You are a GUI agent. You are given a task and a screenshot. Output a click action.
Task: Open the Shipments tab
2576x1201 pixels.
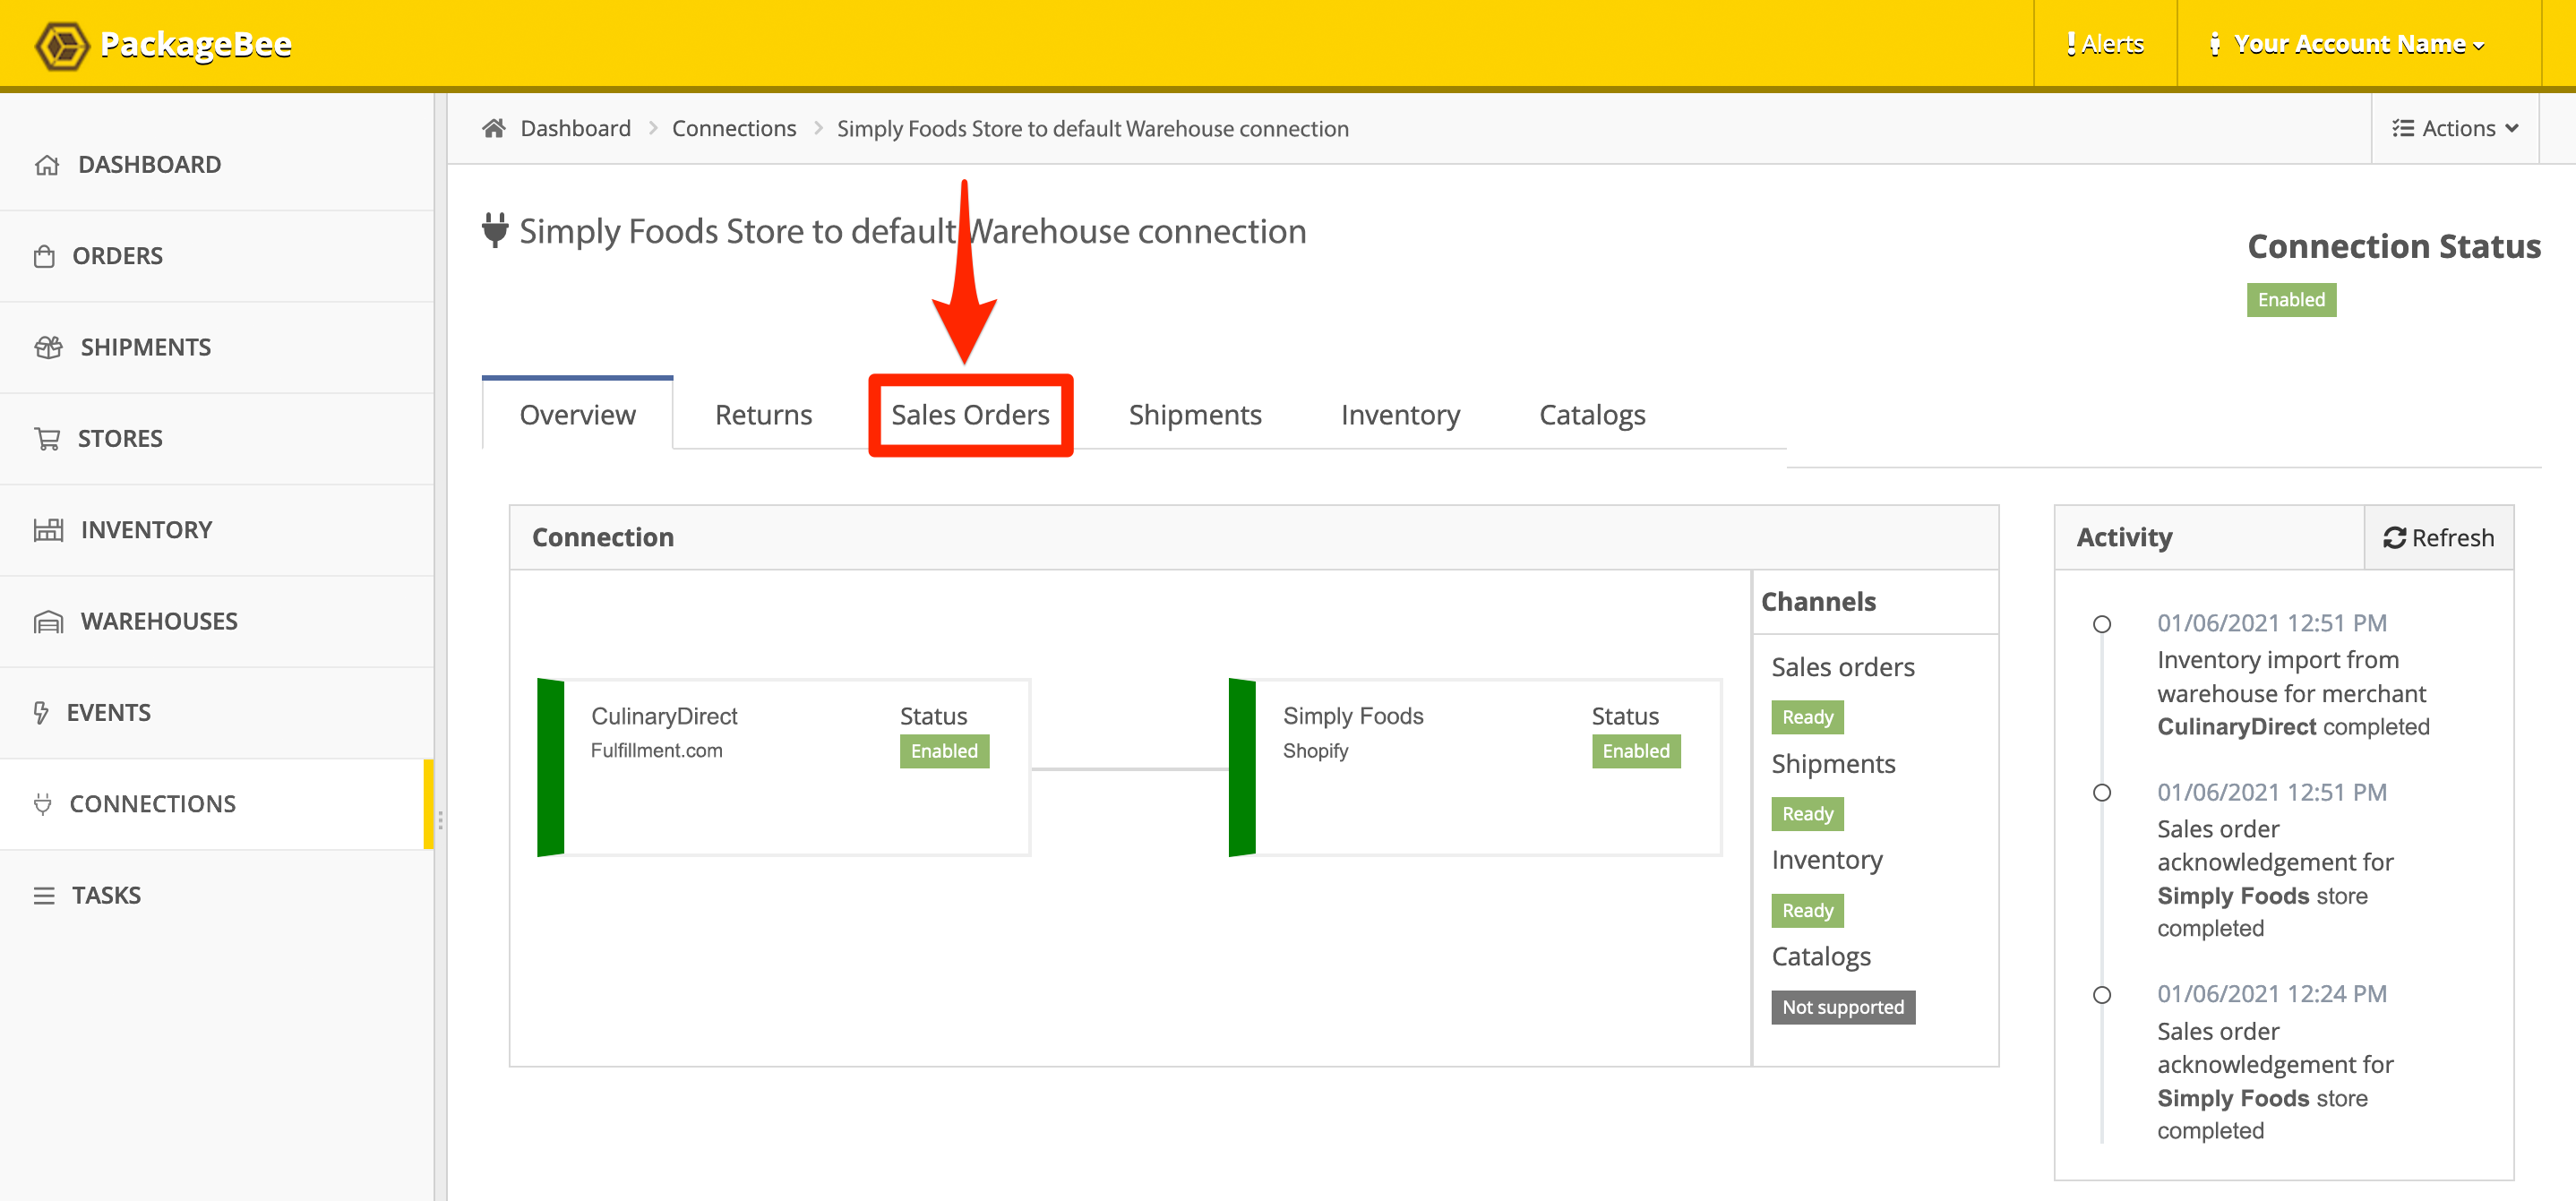[1195, 415]
